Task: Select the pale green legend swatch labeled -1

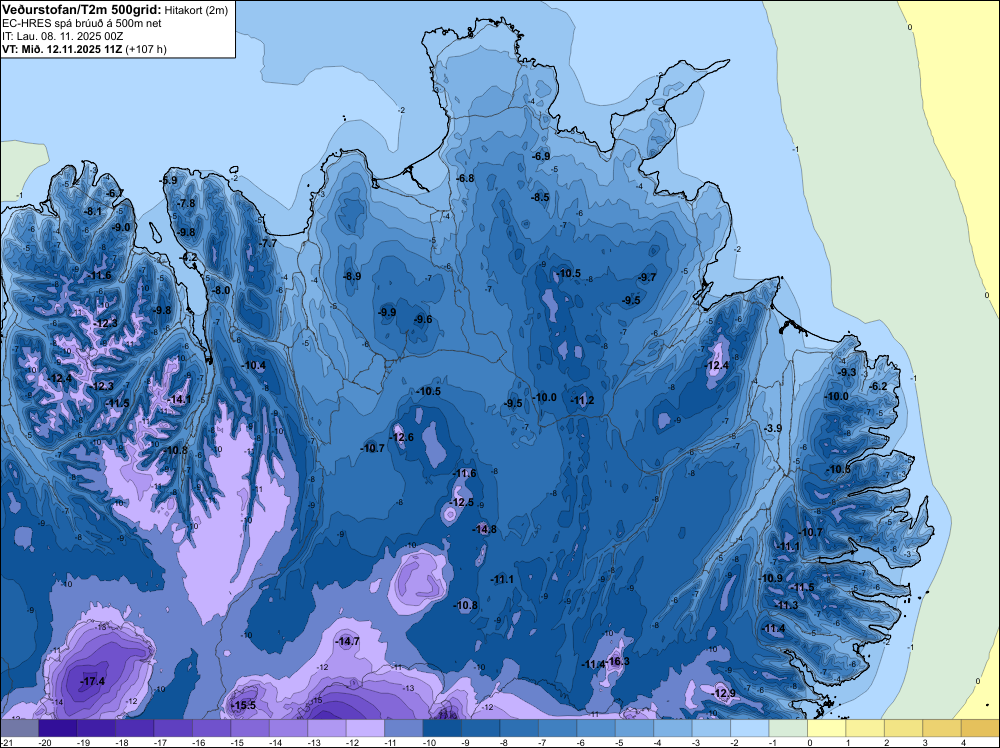Action: tap(788, 728)
